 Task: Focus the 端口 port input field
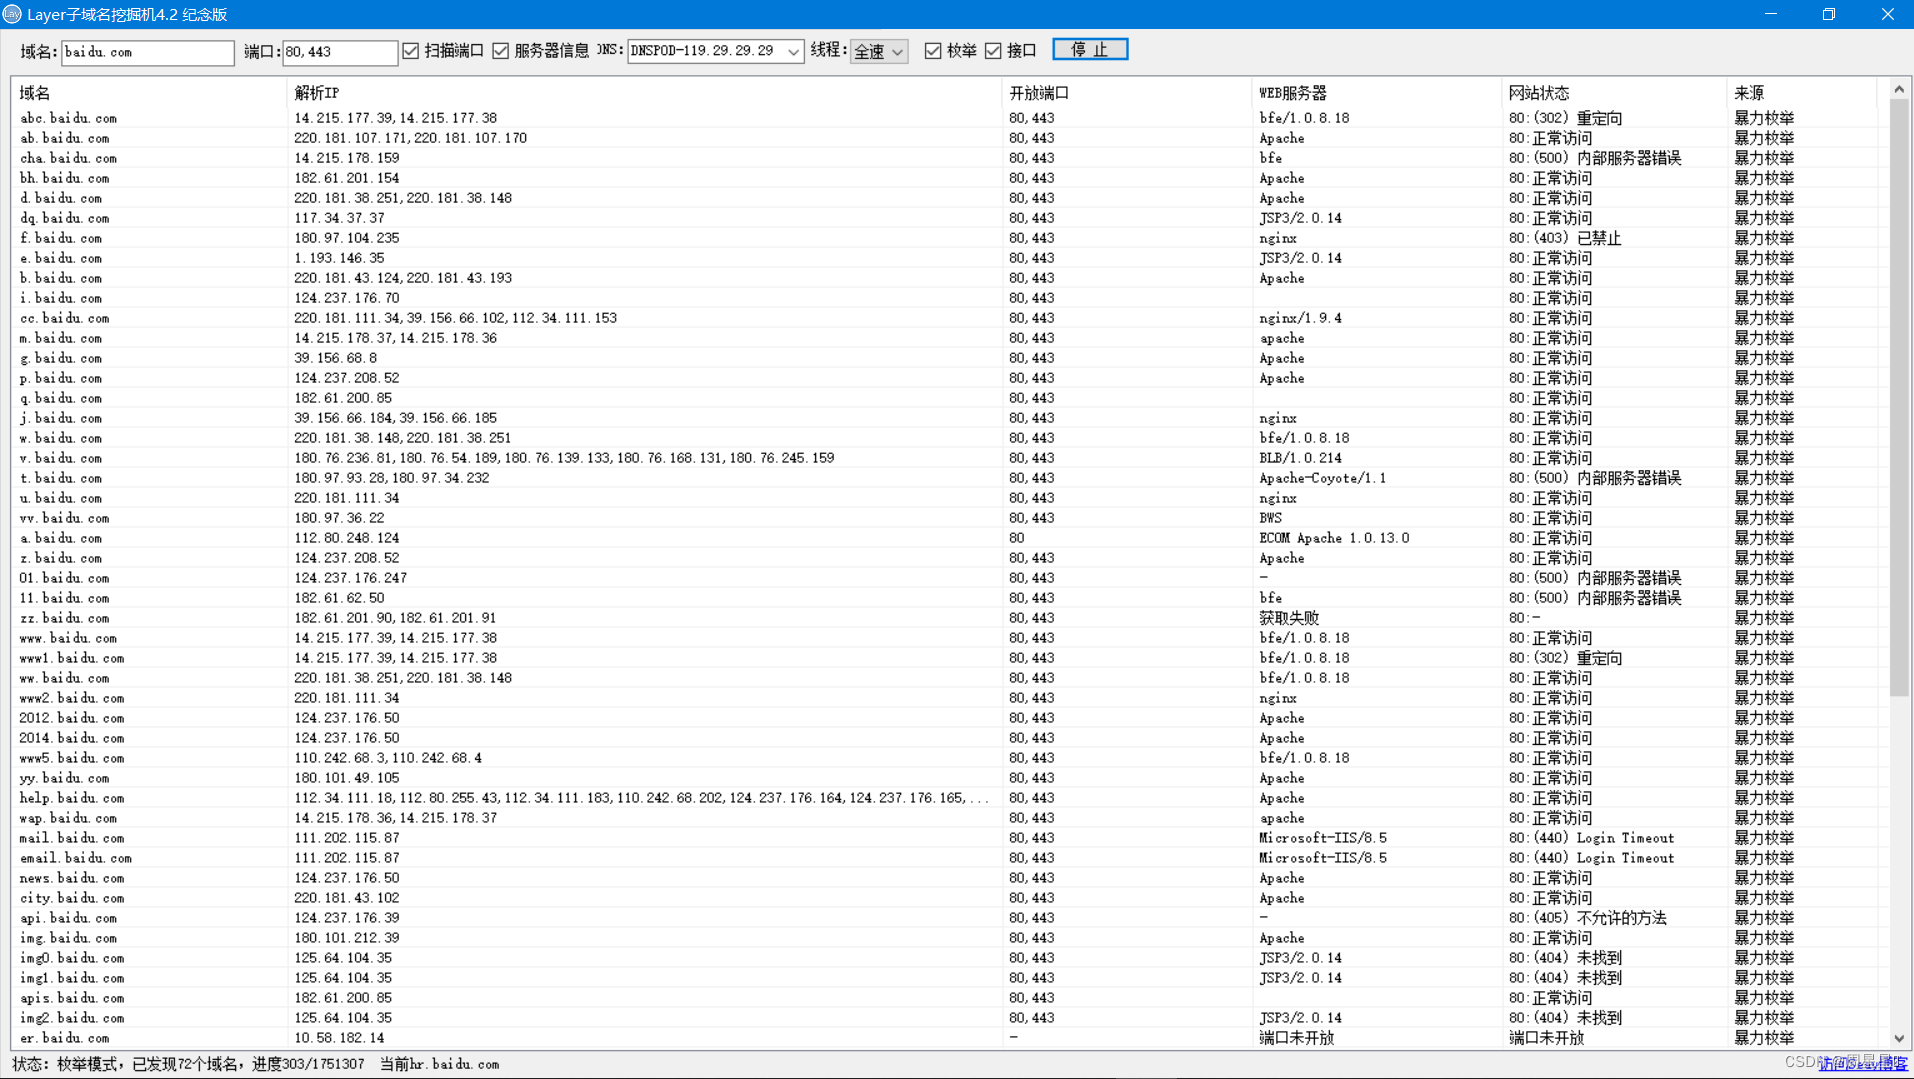(340, 52)
